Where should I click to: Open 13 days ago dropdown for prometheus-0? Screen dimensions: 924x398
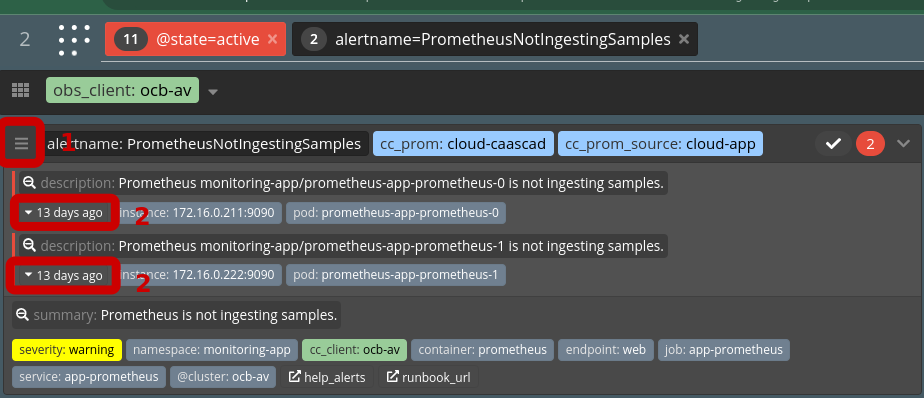click(x=63, y=213)
